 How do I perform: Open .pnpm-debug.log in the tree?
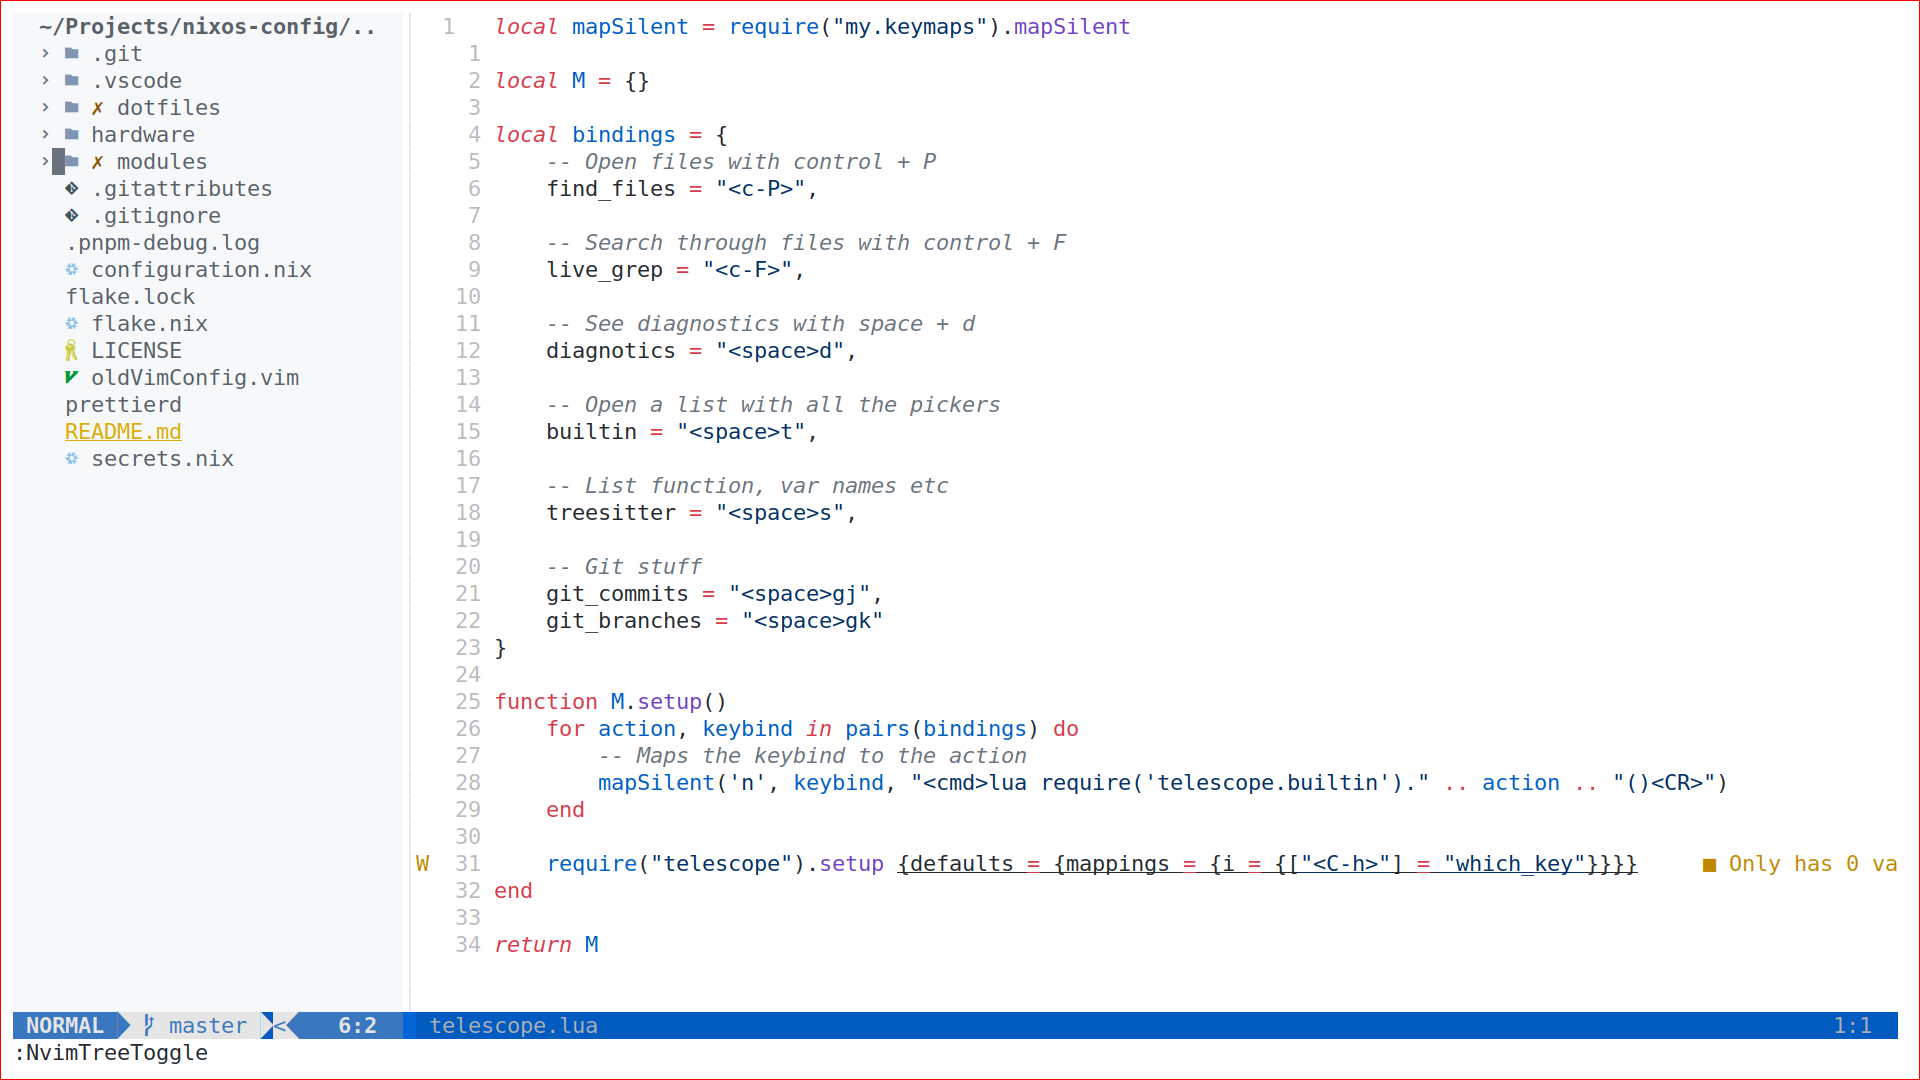pyautogui.click(x=163, y=242)
